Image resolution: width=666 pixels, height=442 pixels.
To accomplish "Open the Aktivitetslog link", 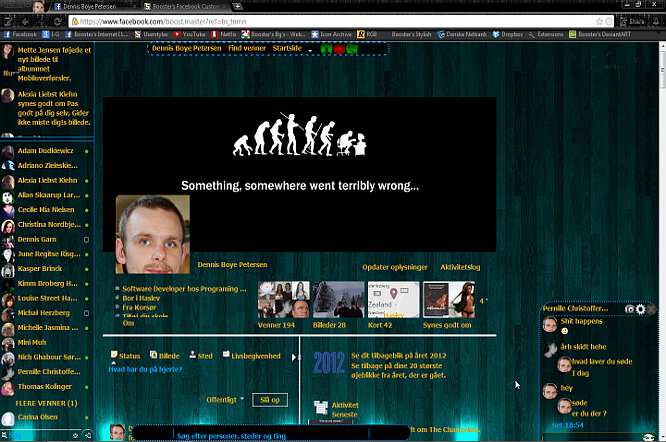I will 460,267.
